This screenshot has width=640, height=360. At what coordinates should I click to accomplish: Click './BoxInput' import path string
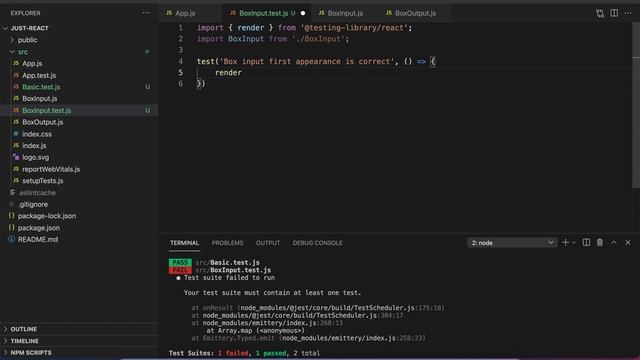tap(318, 39)
